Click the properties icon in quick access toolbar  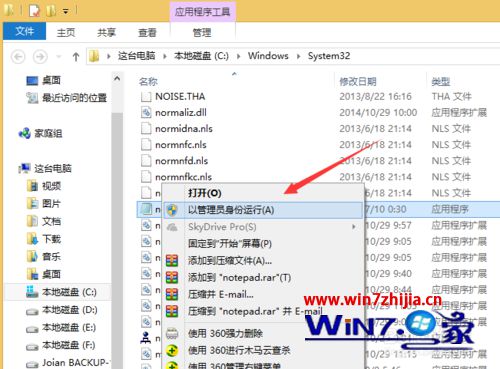pos(34,11)
